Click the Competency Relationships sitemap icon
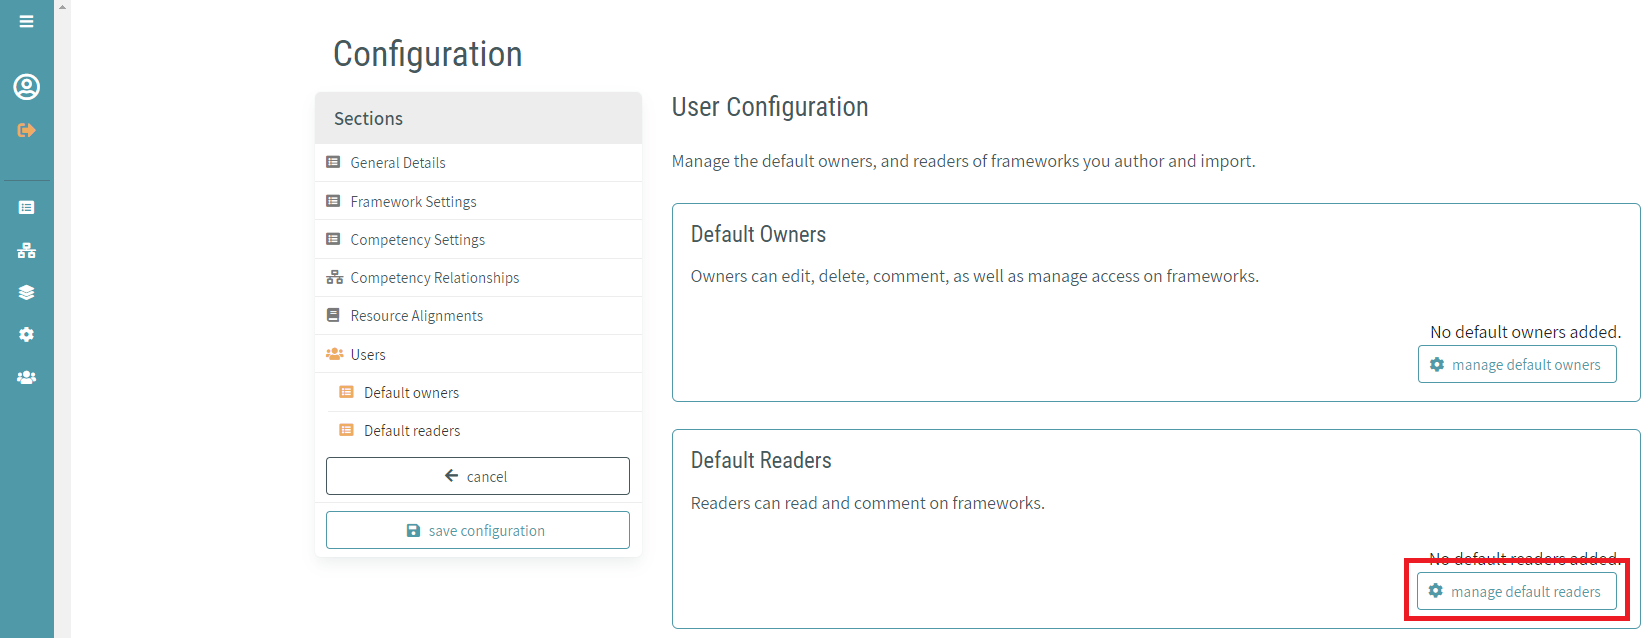Viewport: 1652px width, 638px height. tap(334, 277)
